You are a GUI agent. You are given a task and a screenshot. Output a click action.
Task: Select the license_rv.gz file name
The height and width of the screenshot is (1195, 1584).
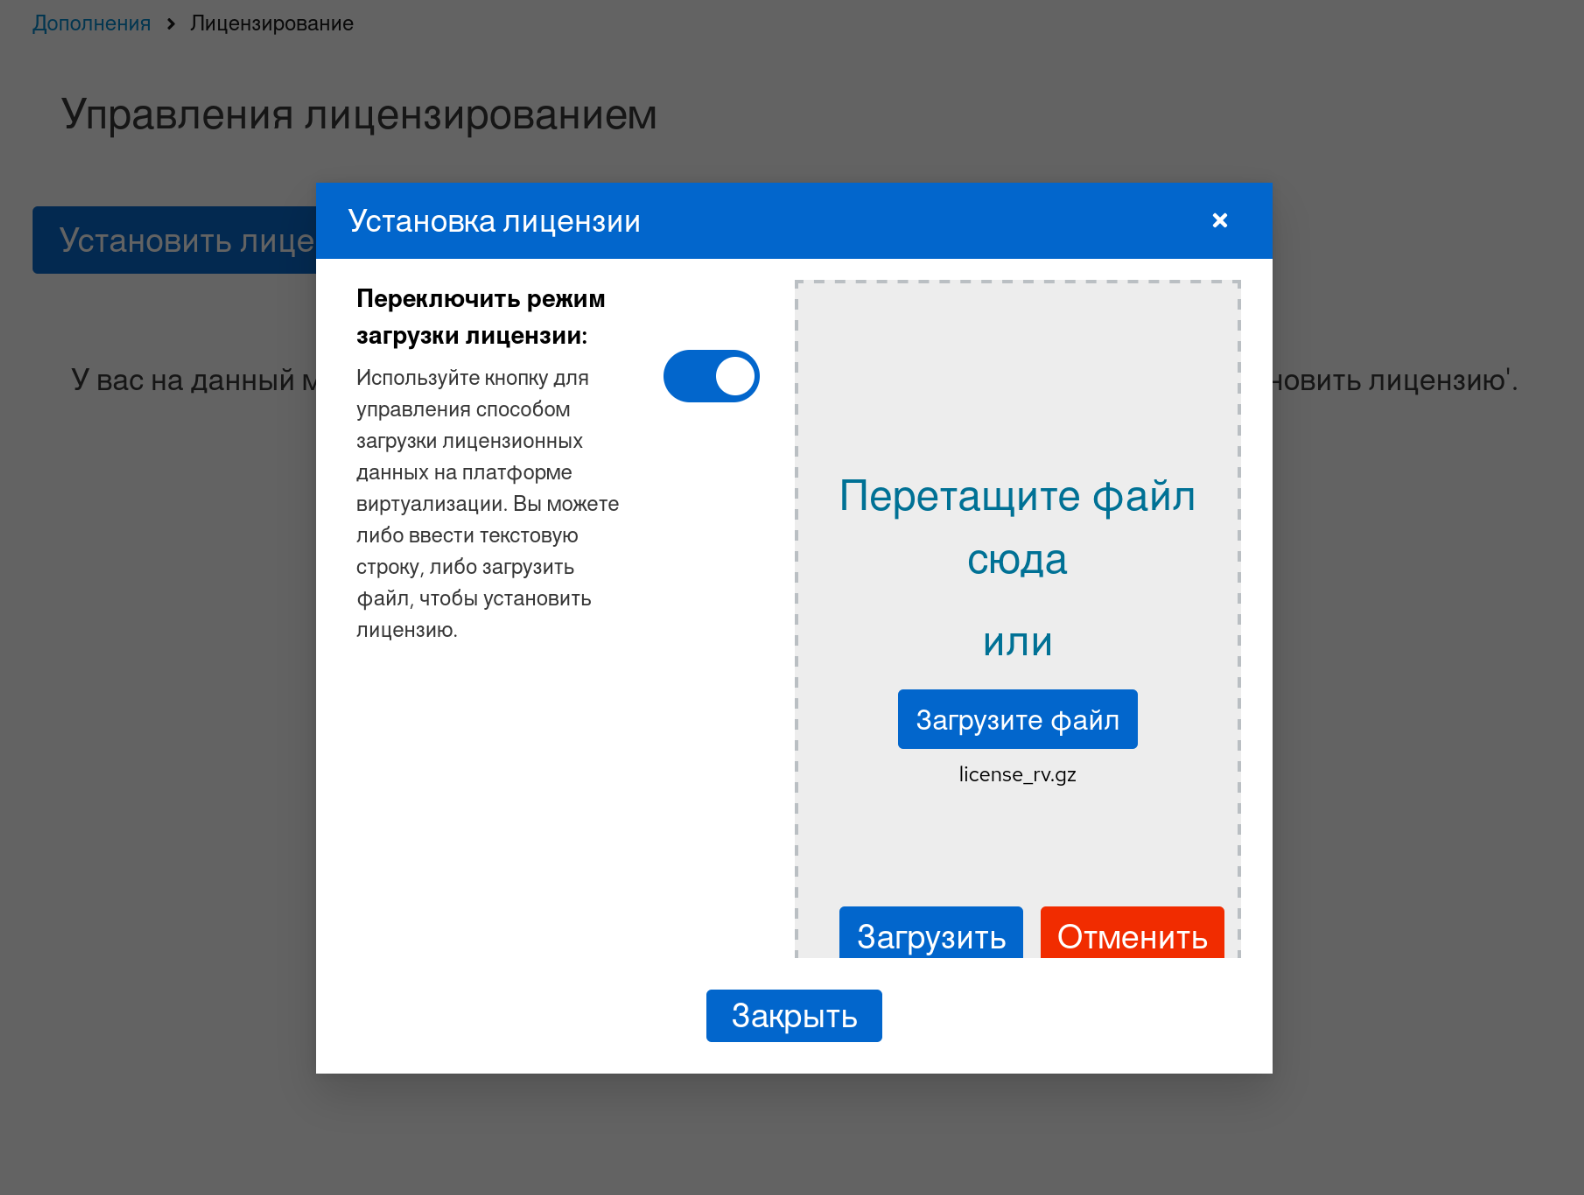[x=1017, y=774]
